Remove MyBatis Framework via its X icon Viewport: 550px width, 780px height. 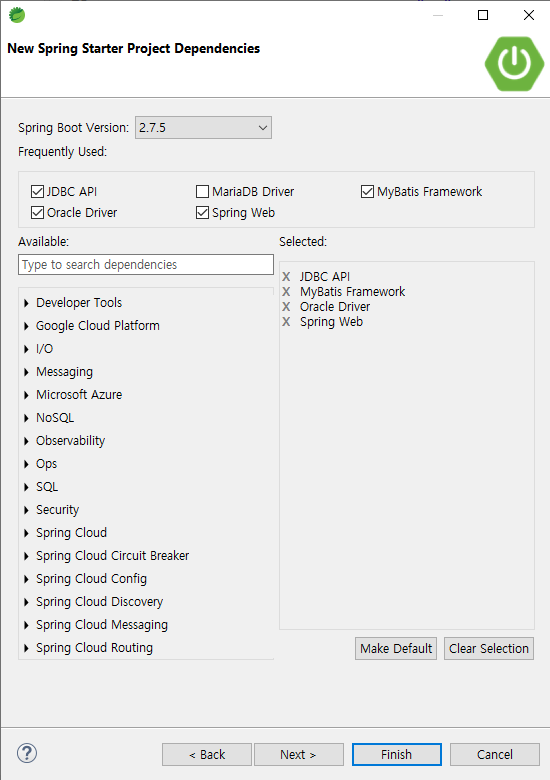[286, 292]
